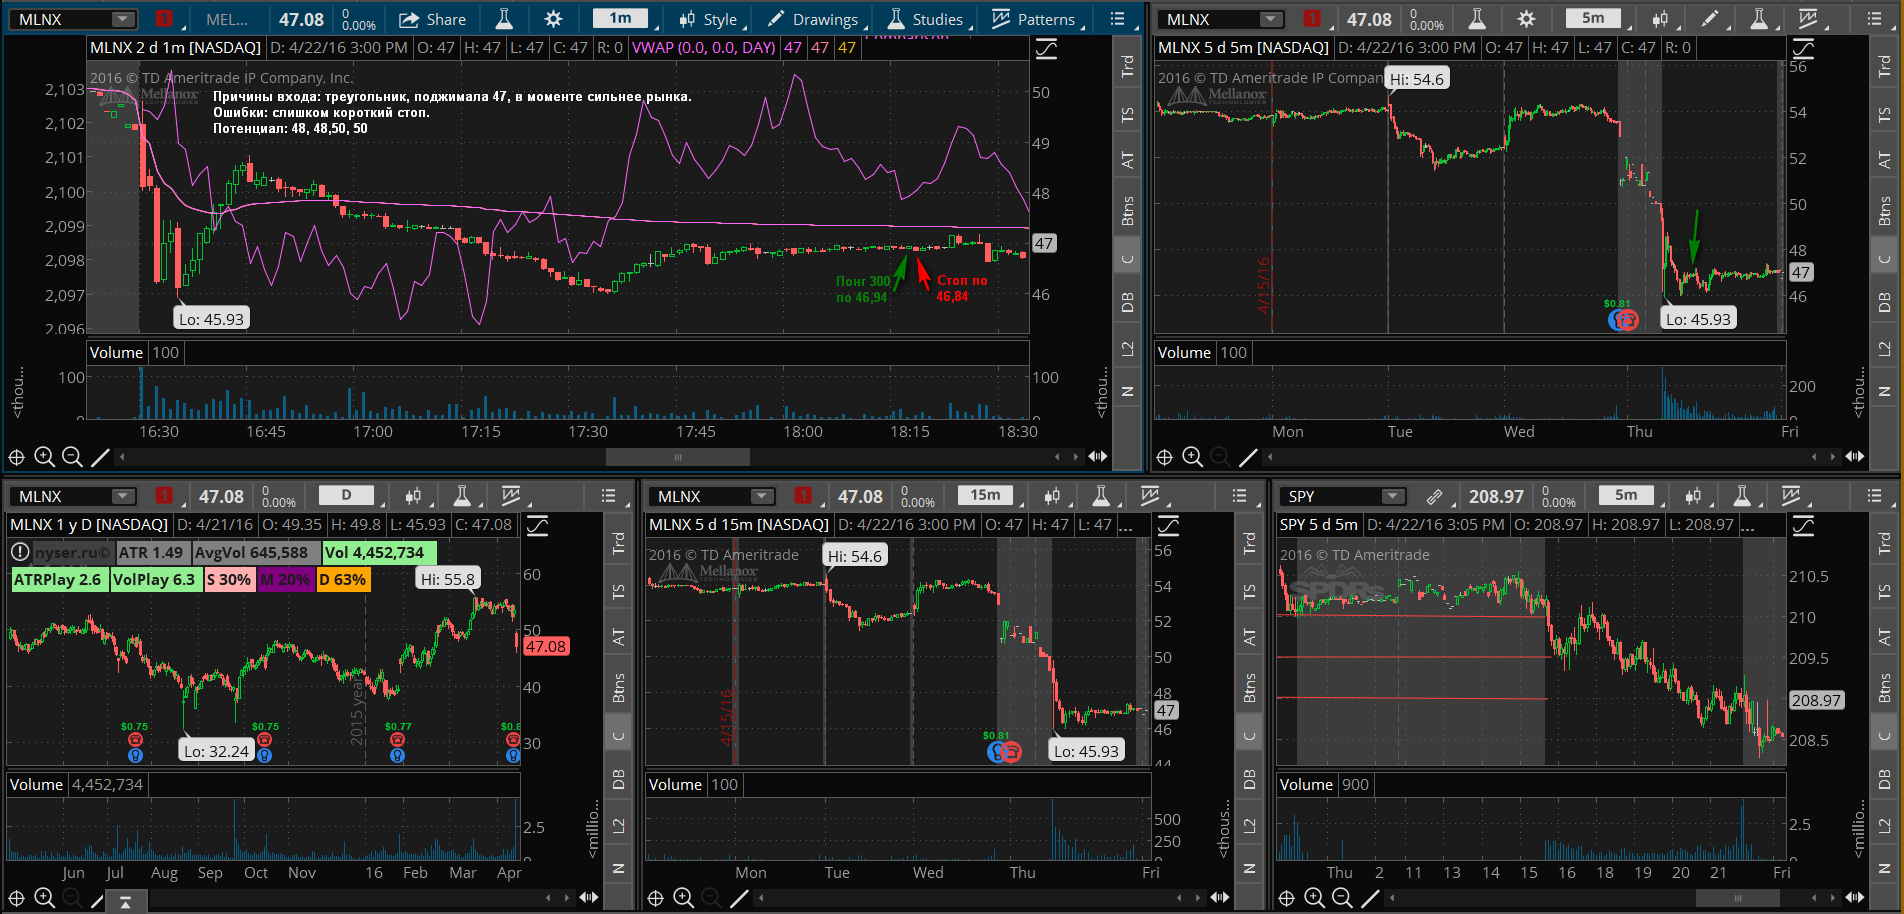Open the N side tab on the SPY chart
The image size is (1904, 914).
pyautogui.click(x=1884, y=869)
